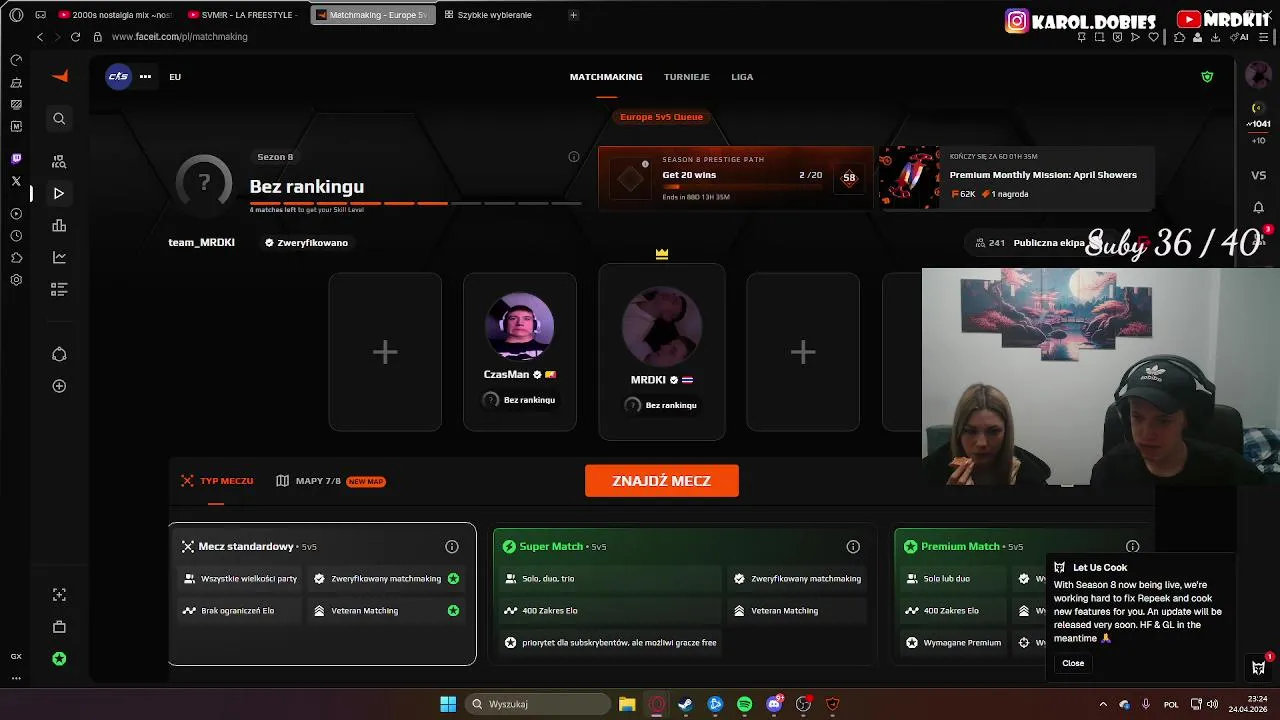1280x720 pixels.
Task: Click the create plus circle sidebar icon
Action: point(59,386)
